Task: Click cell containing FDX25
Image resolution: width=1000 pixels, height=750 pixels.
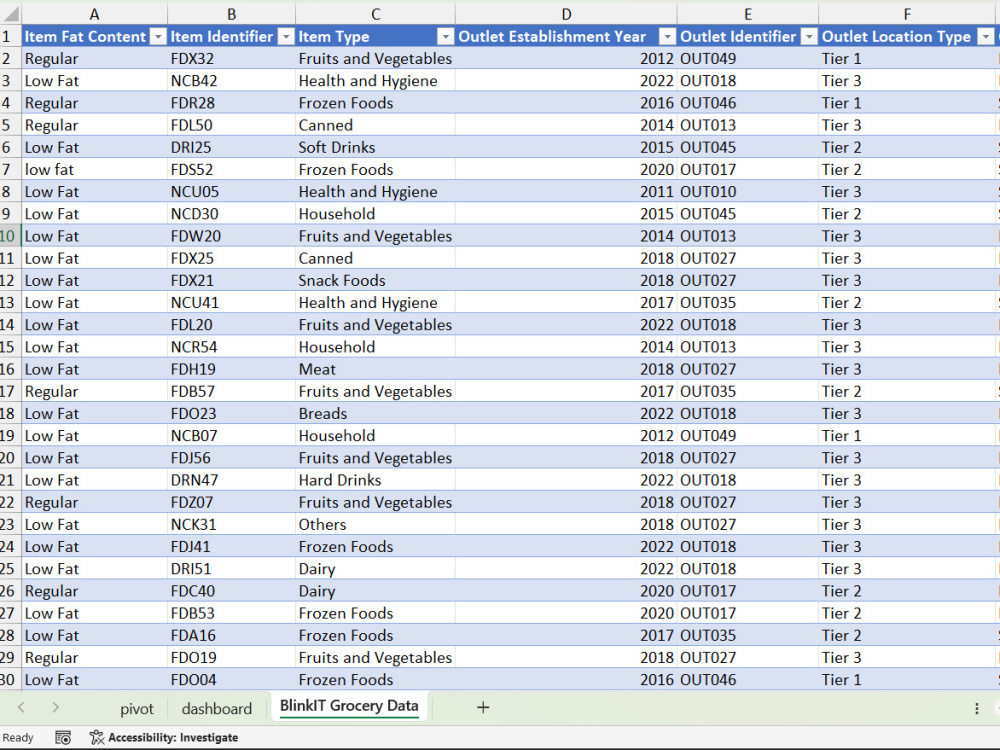Action: click(x=232, y=258)
